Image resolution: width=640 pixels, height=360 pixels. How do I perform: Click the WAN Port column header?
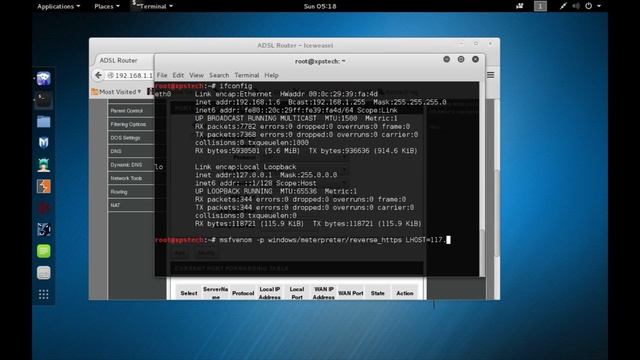(x=351, y=293)
